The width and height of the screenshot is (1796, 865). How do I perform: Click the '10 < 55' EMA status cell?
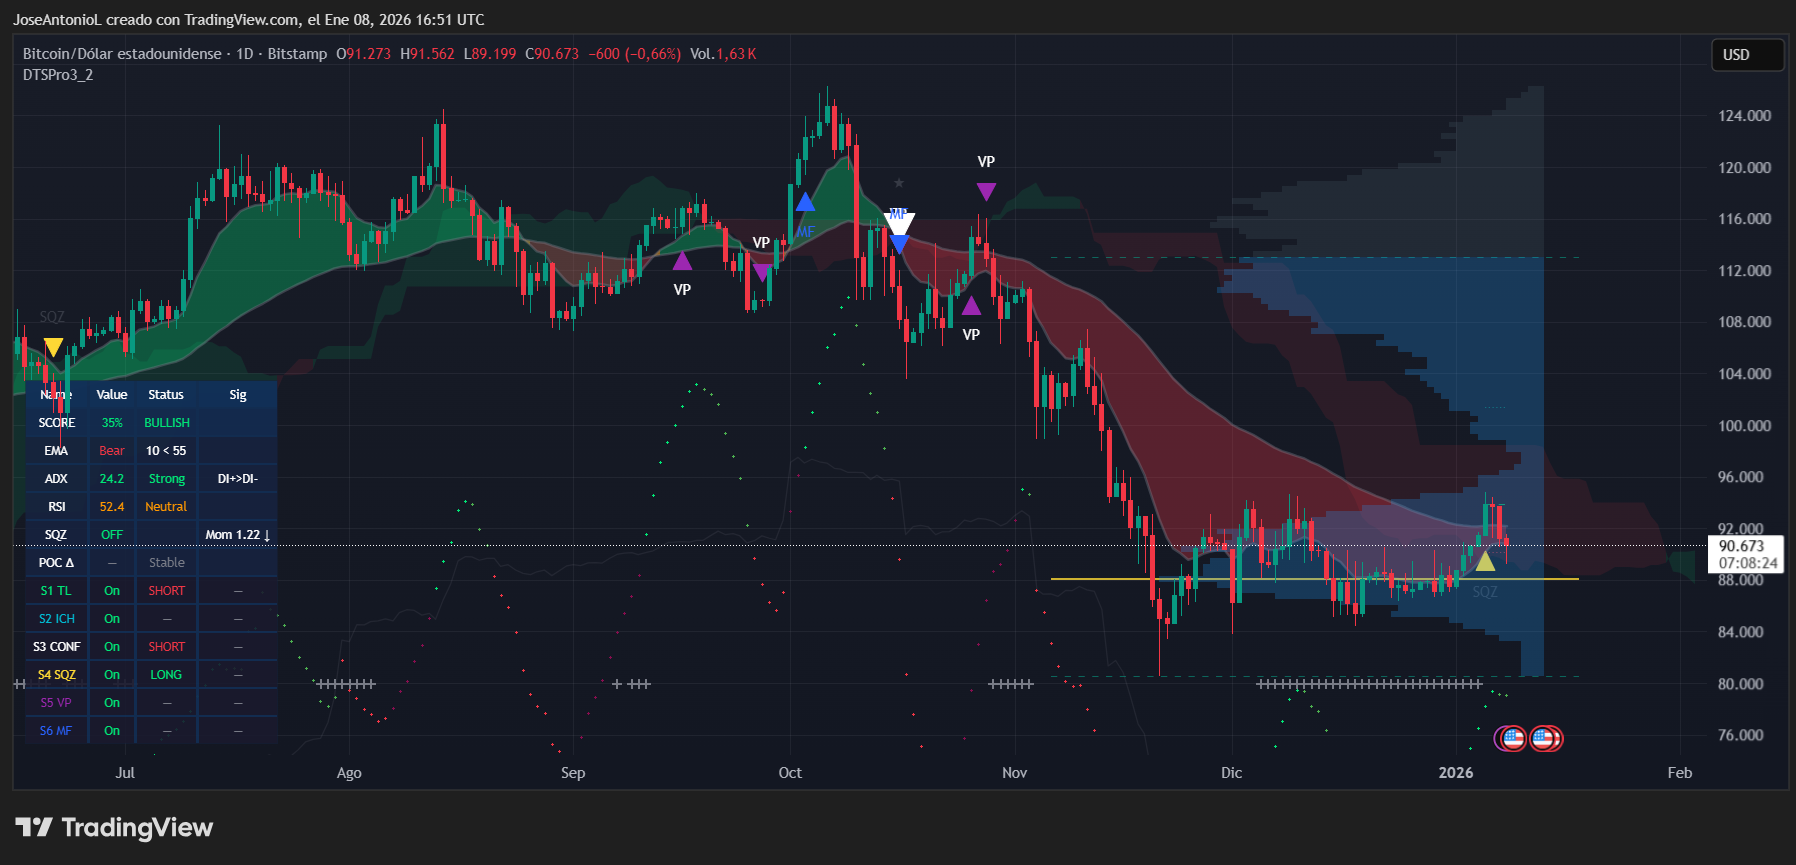[x=166, y=451]
